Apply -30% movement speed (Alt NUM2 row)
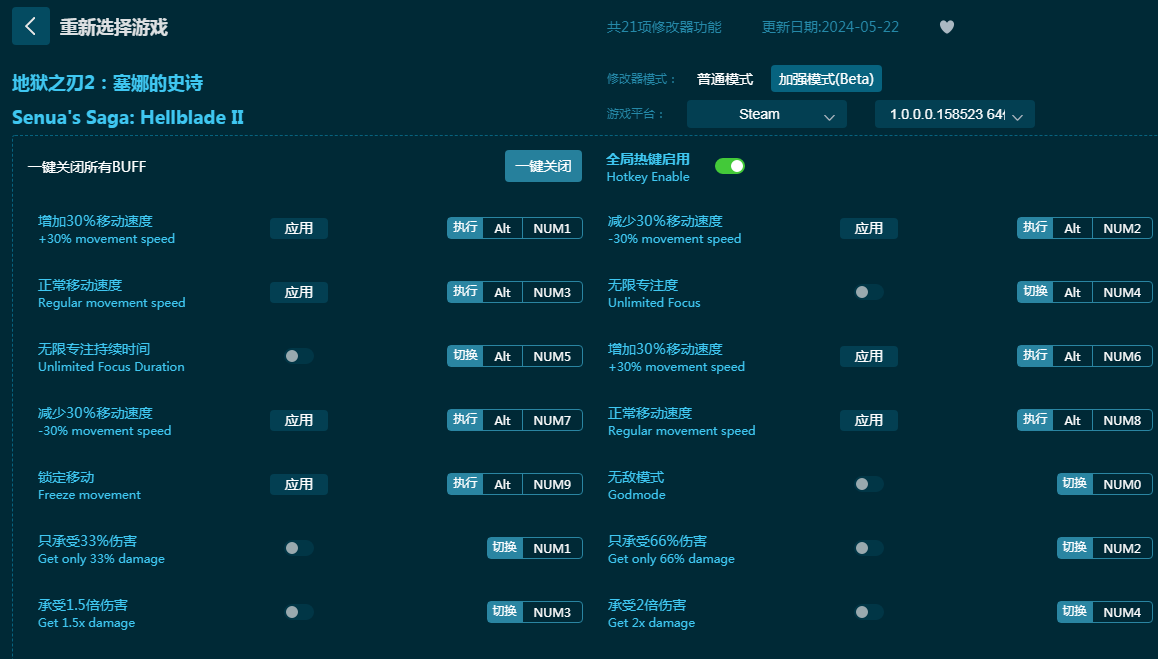 click(868, 228)
